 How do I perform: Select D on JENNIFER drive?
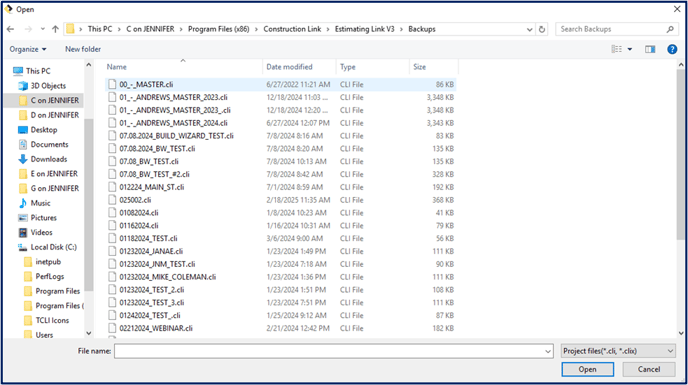point(54,115)
